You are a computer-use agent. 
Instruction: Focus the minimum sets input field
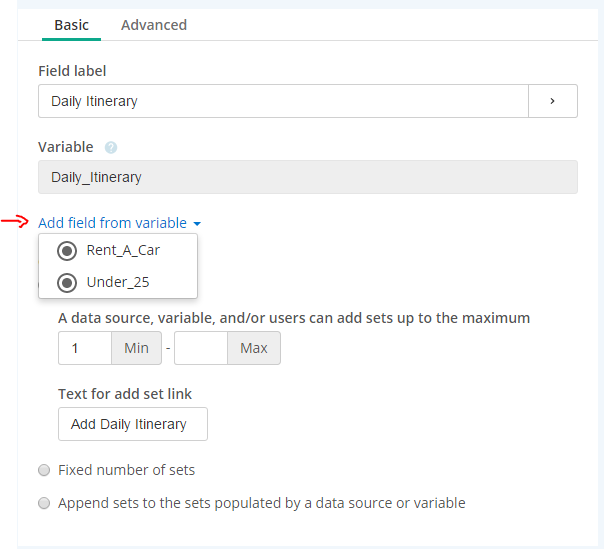click(85, 348)
